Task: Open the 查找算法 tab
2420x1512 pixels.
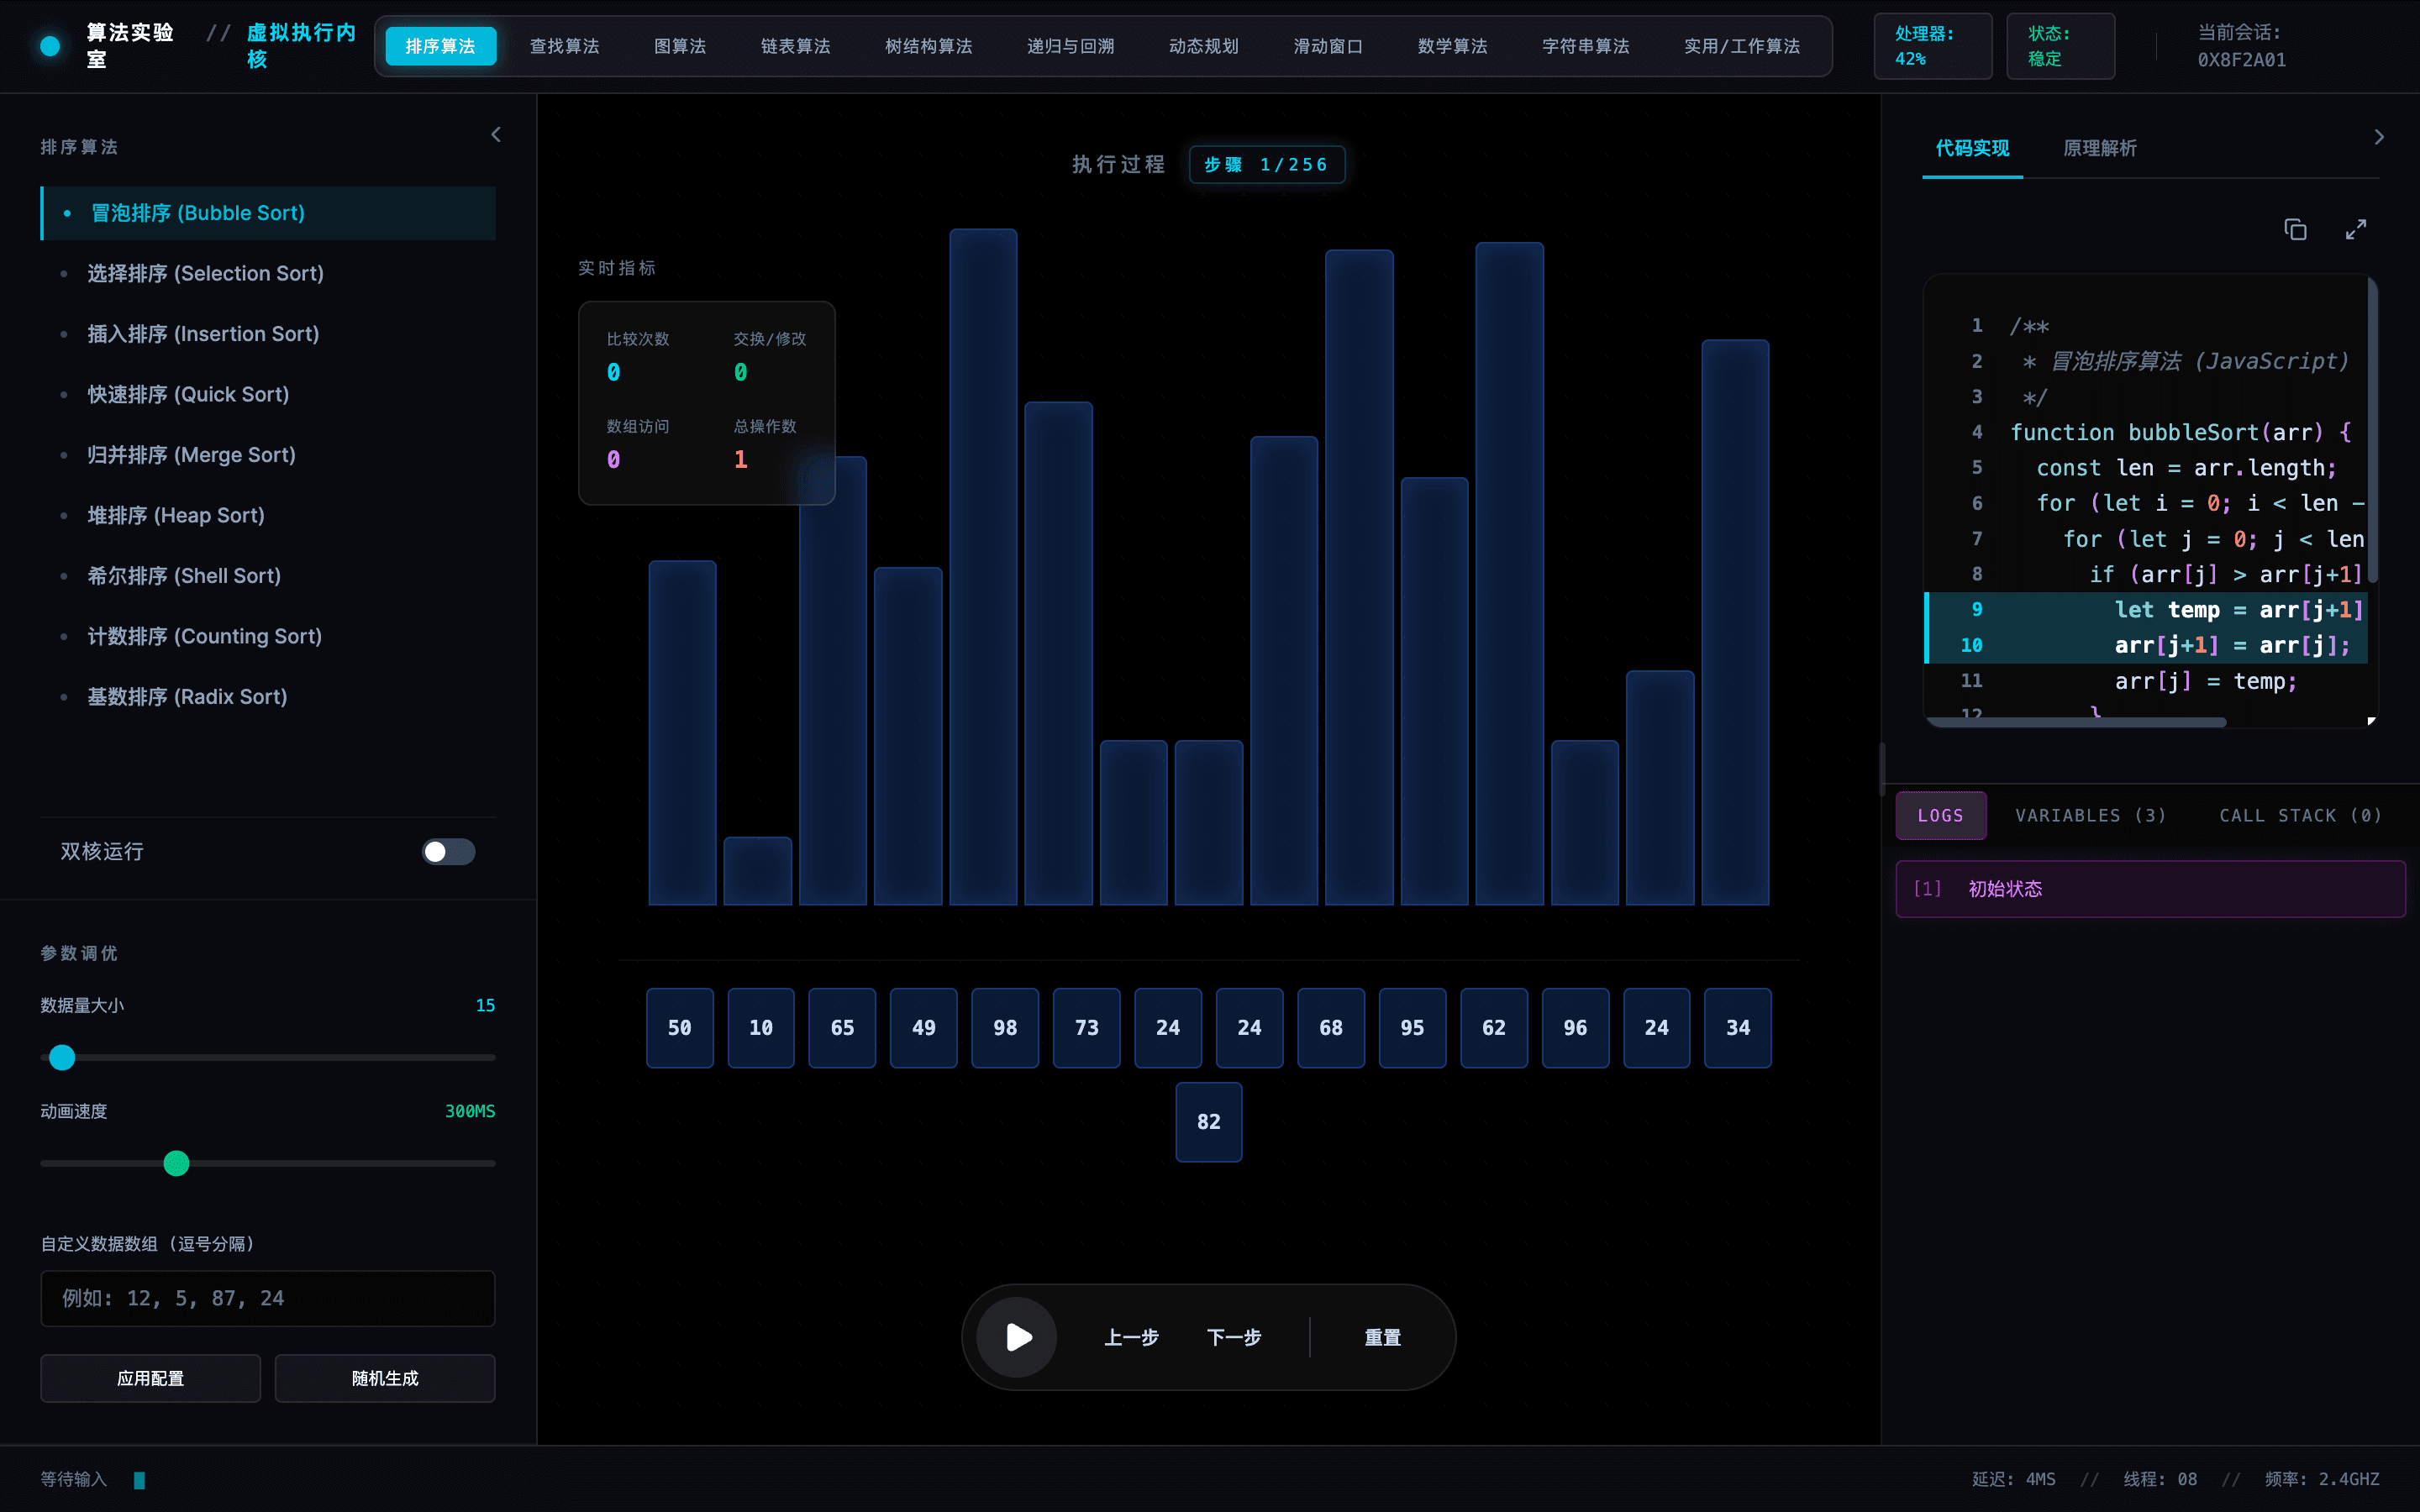Action: coord(564,46)
